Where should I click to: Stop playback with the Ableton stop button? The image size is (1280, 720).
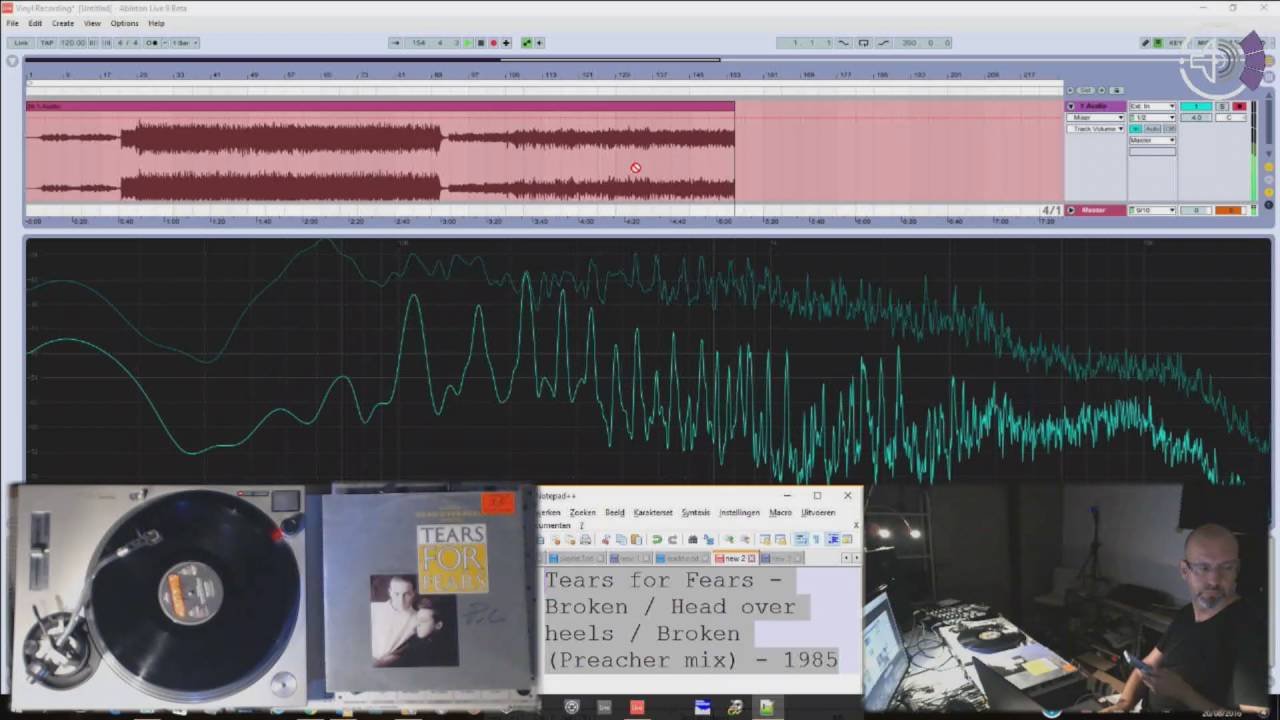481,43
